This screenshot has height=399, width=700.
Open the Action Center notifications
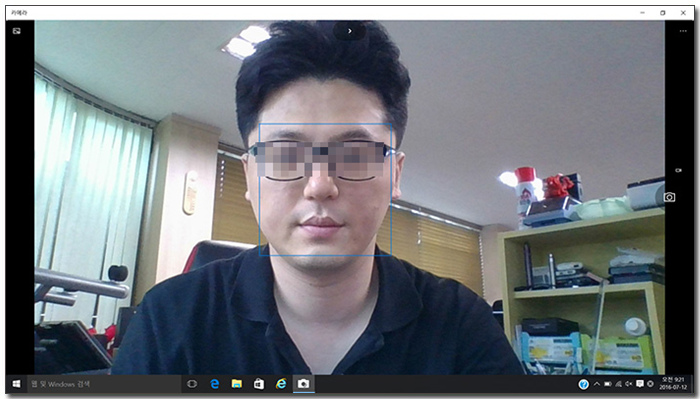coord(640,384)
